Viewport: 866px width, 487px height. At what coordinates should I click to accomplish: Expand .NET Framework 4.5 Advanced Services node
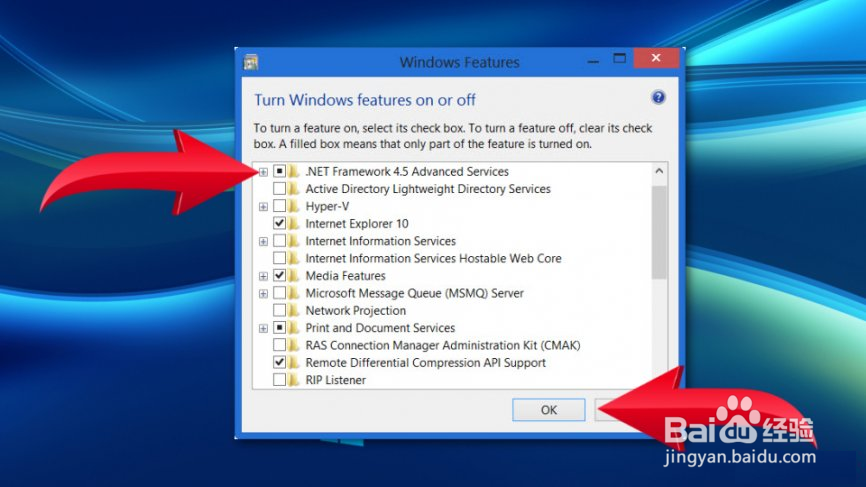[x=263, y=172]
